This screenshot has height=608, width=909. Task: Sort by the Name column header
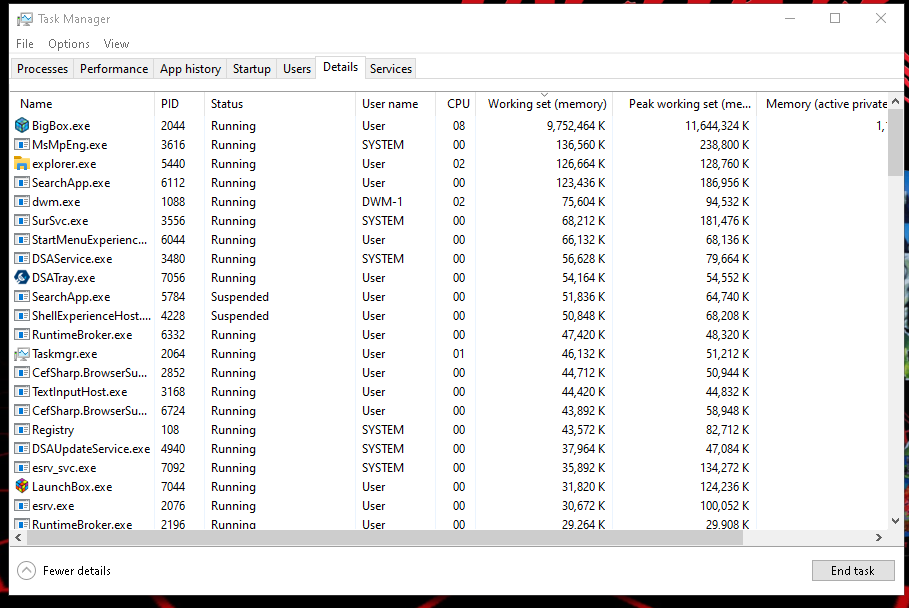[82, 104]
